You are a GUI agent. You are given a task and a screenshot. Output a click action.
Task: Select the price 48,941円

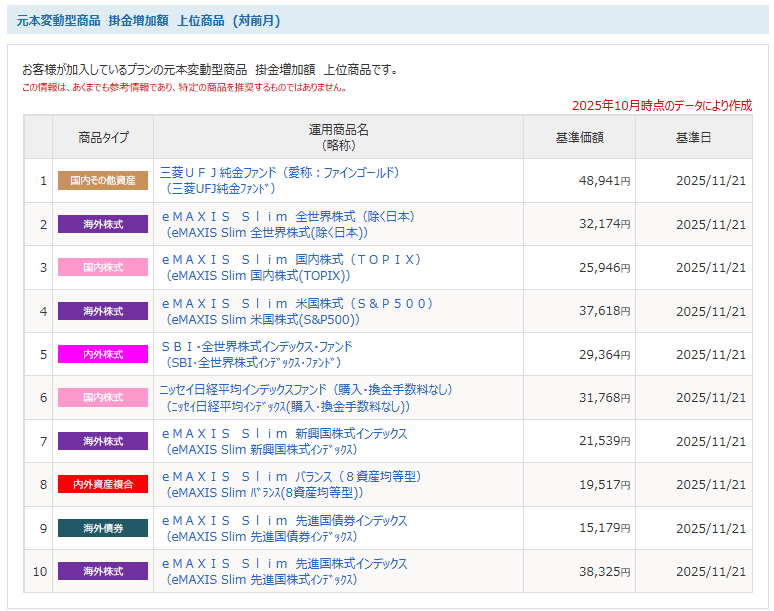pyautogui.click(x=604, y=181)
